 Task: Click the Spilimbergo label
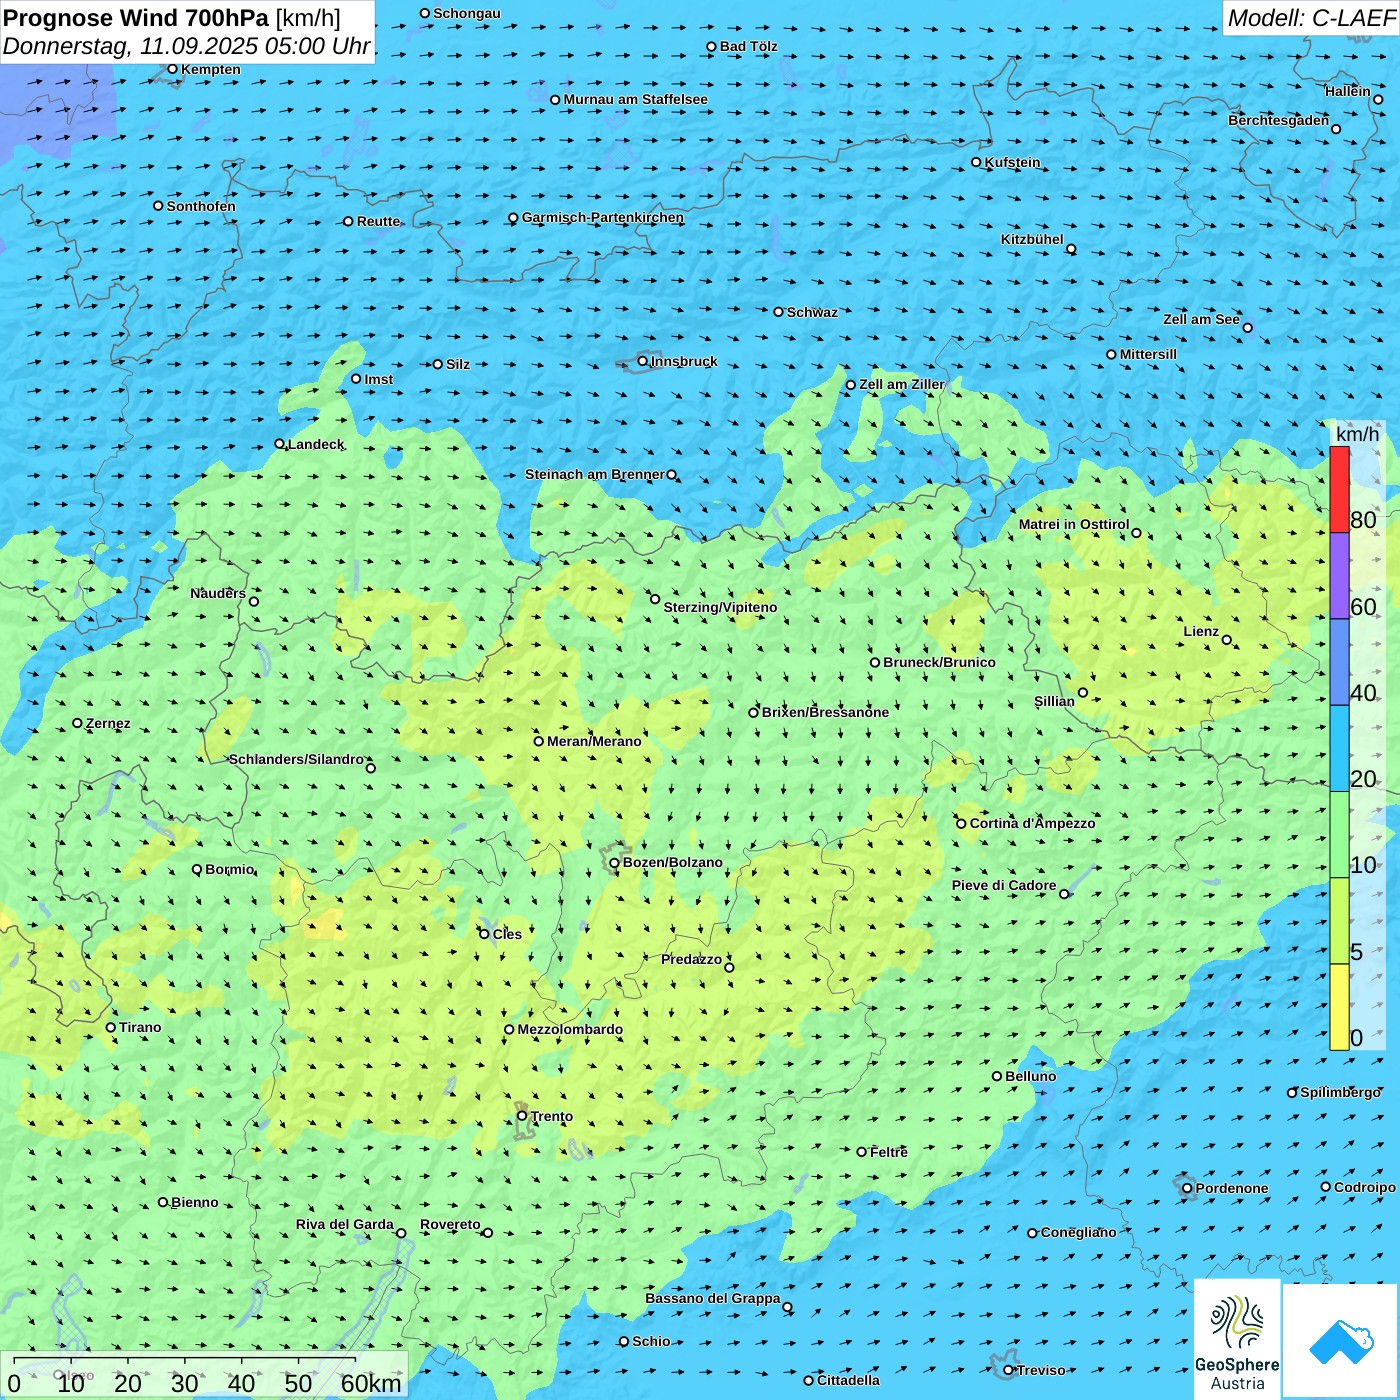1340,1092
